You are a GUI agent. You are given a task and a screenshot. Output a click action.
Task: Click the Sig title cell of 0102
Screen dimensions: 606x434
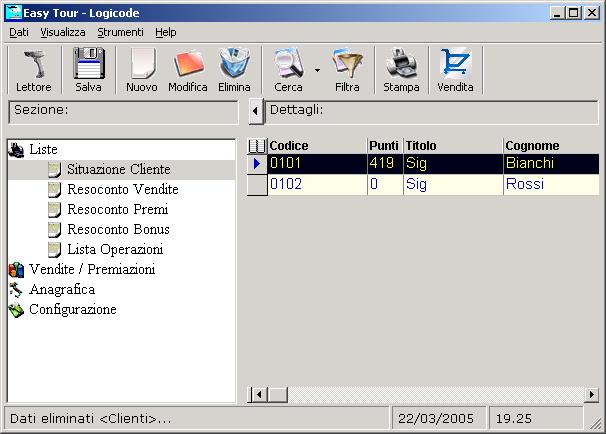pos(453,184)
